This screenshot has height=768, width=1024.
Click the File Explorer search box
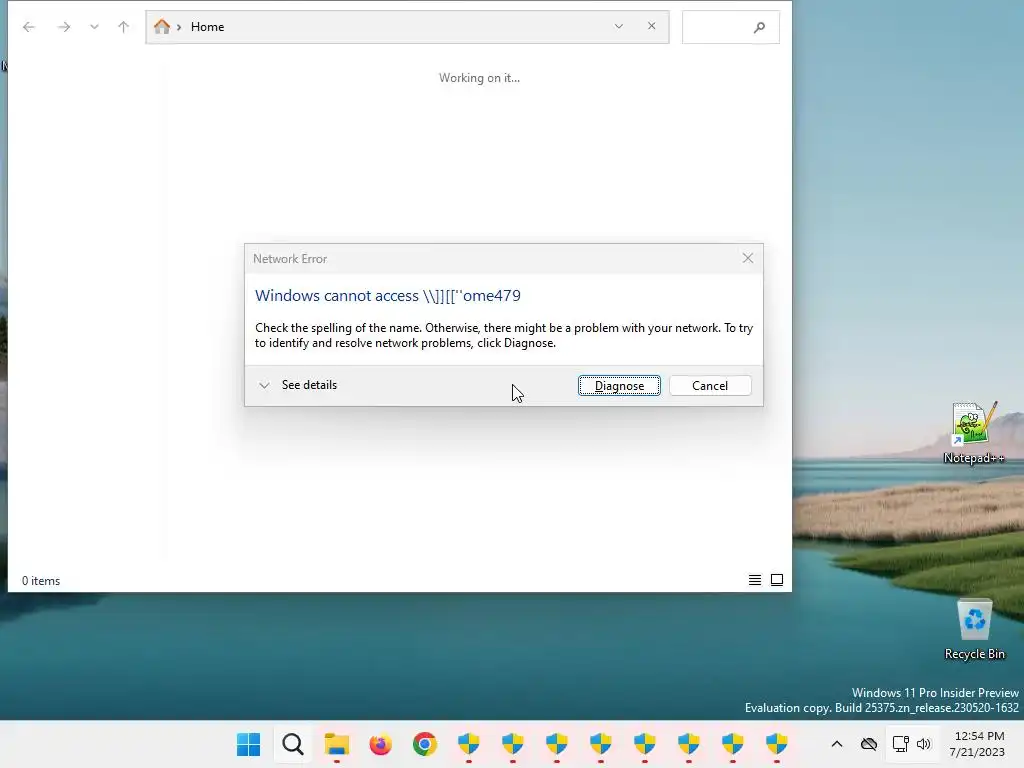coord(730,27)
